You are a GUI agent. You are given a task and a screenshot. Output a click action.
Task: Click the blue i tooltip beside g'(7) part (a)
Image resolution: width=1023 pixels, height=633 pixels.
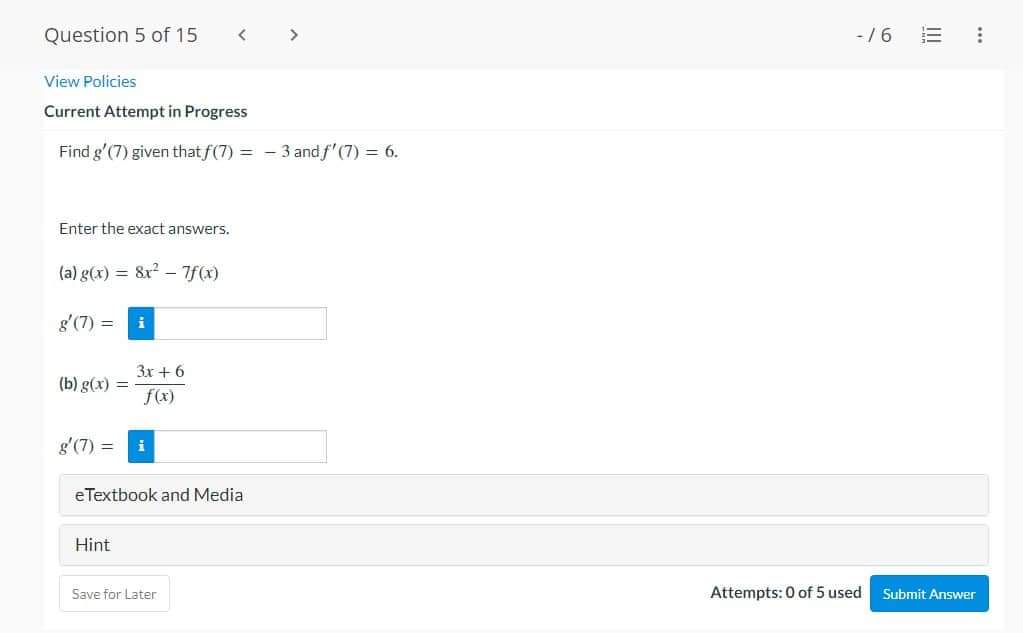140,322
